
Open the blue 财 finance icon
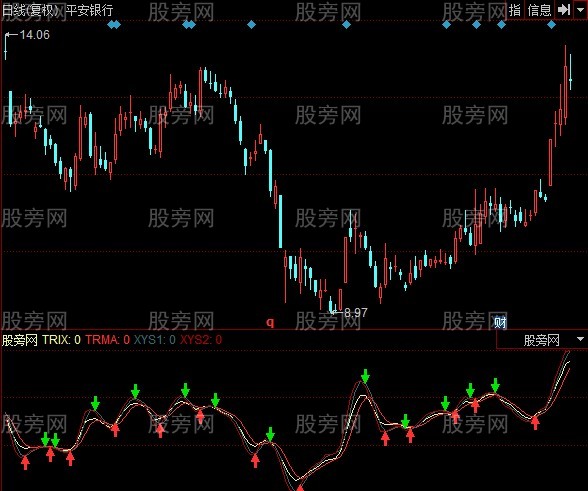pyautogui.click(x=500, y=322)
